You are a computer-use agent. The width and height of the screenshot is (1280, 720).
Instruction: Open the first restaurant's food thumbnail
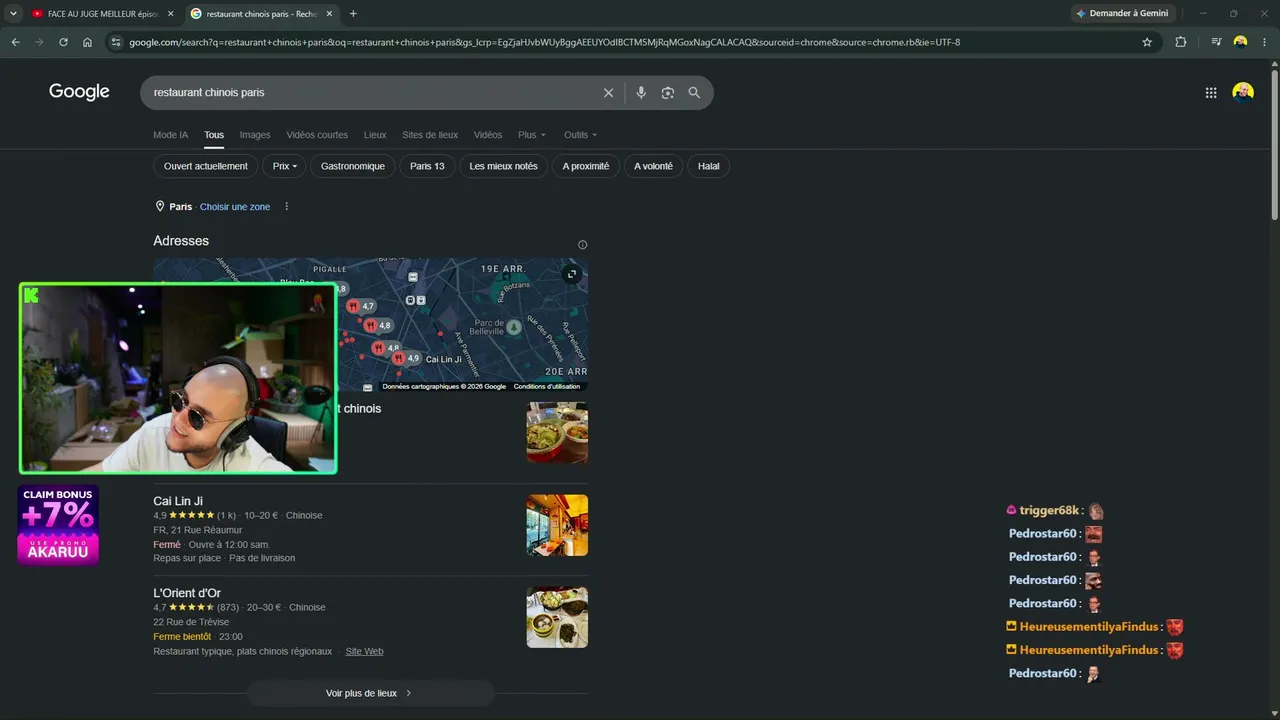(x=557, y=433)
